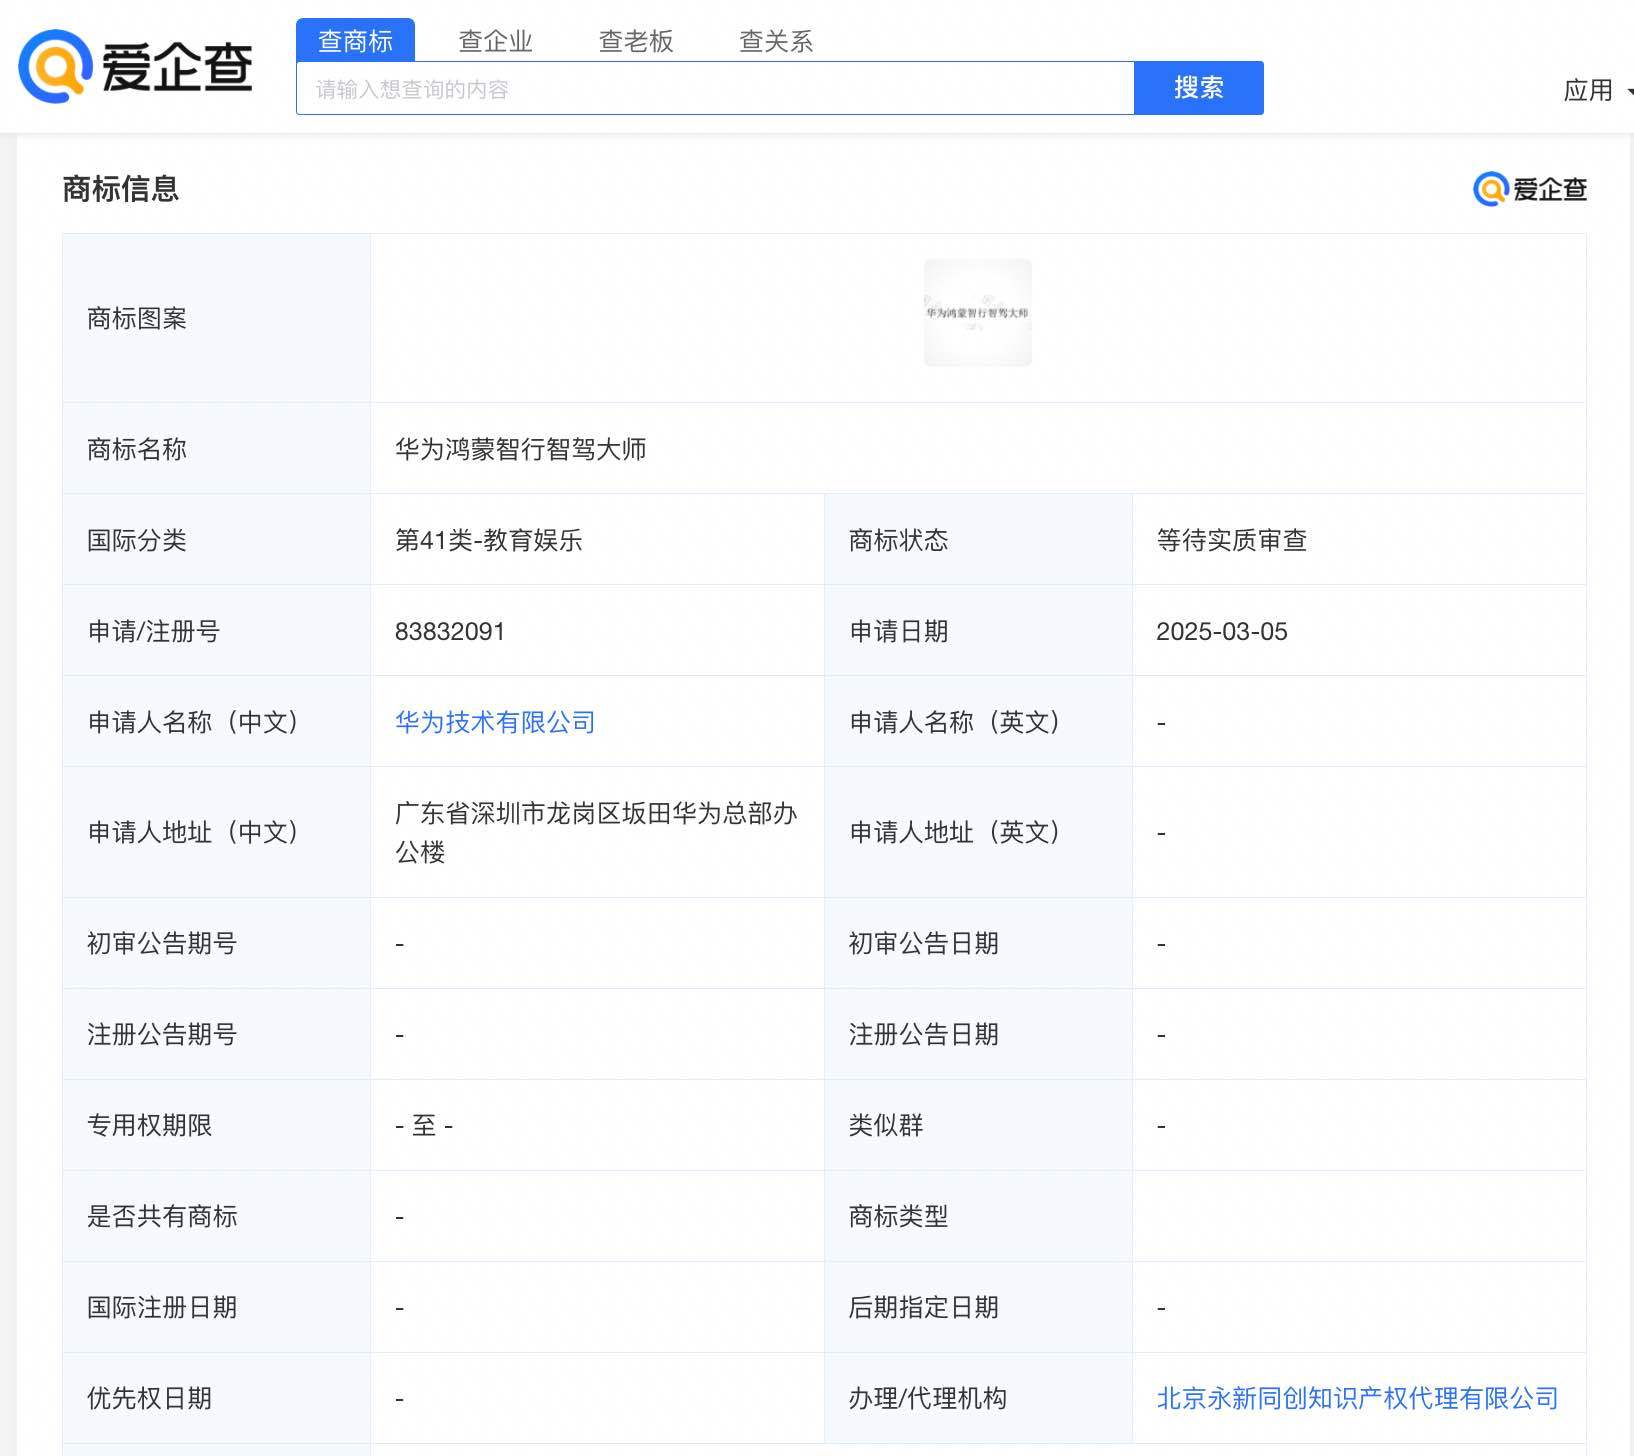Click the 爱企查 watermark logo beside 商标信息
The image size is (1634, 1456).
[1529, 189]
